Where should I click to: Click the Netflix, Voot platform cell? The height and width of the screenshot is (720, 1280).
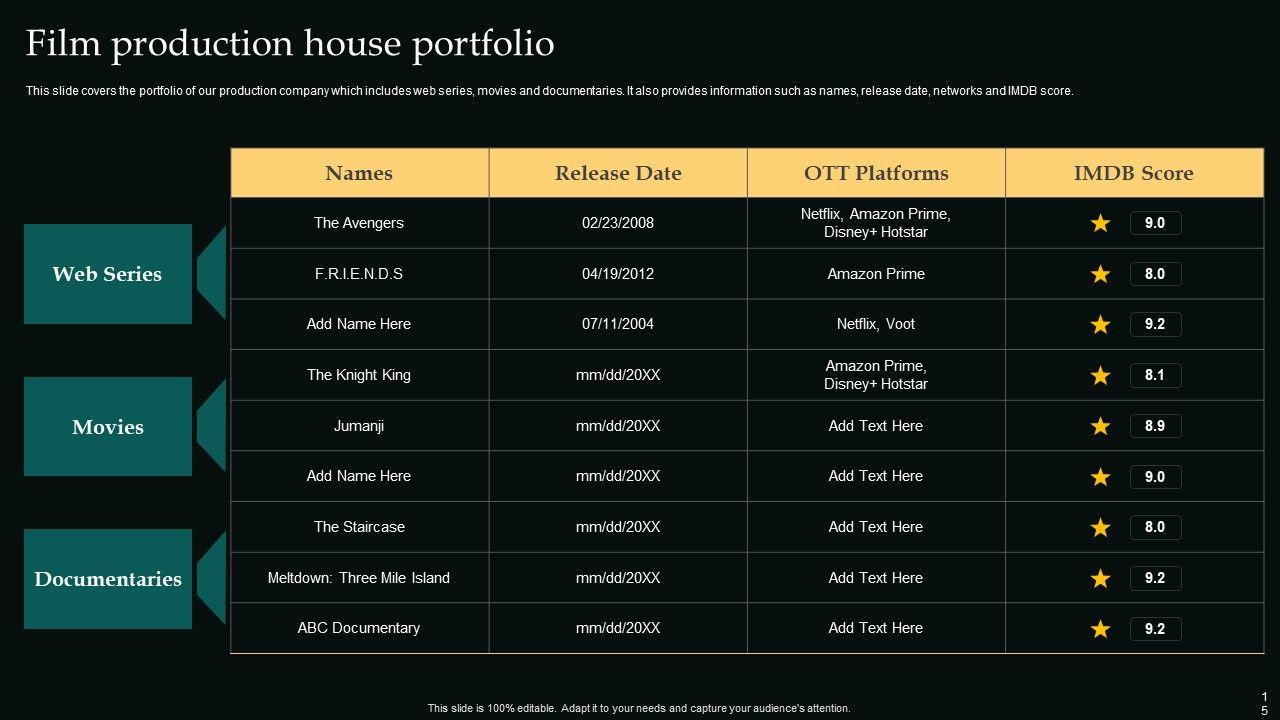(x=876, y=324)
